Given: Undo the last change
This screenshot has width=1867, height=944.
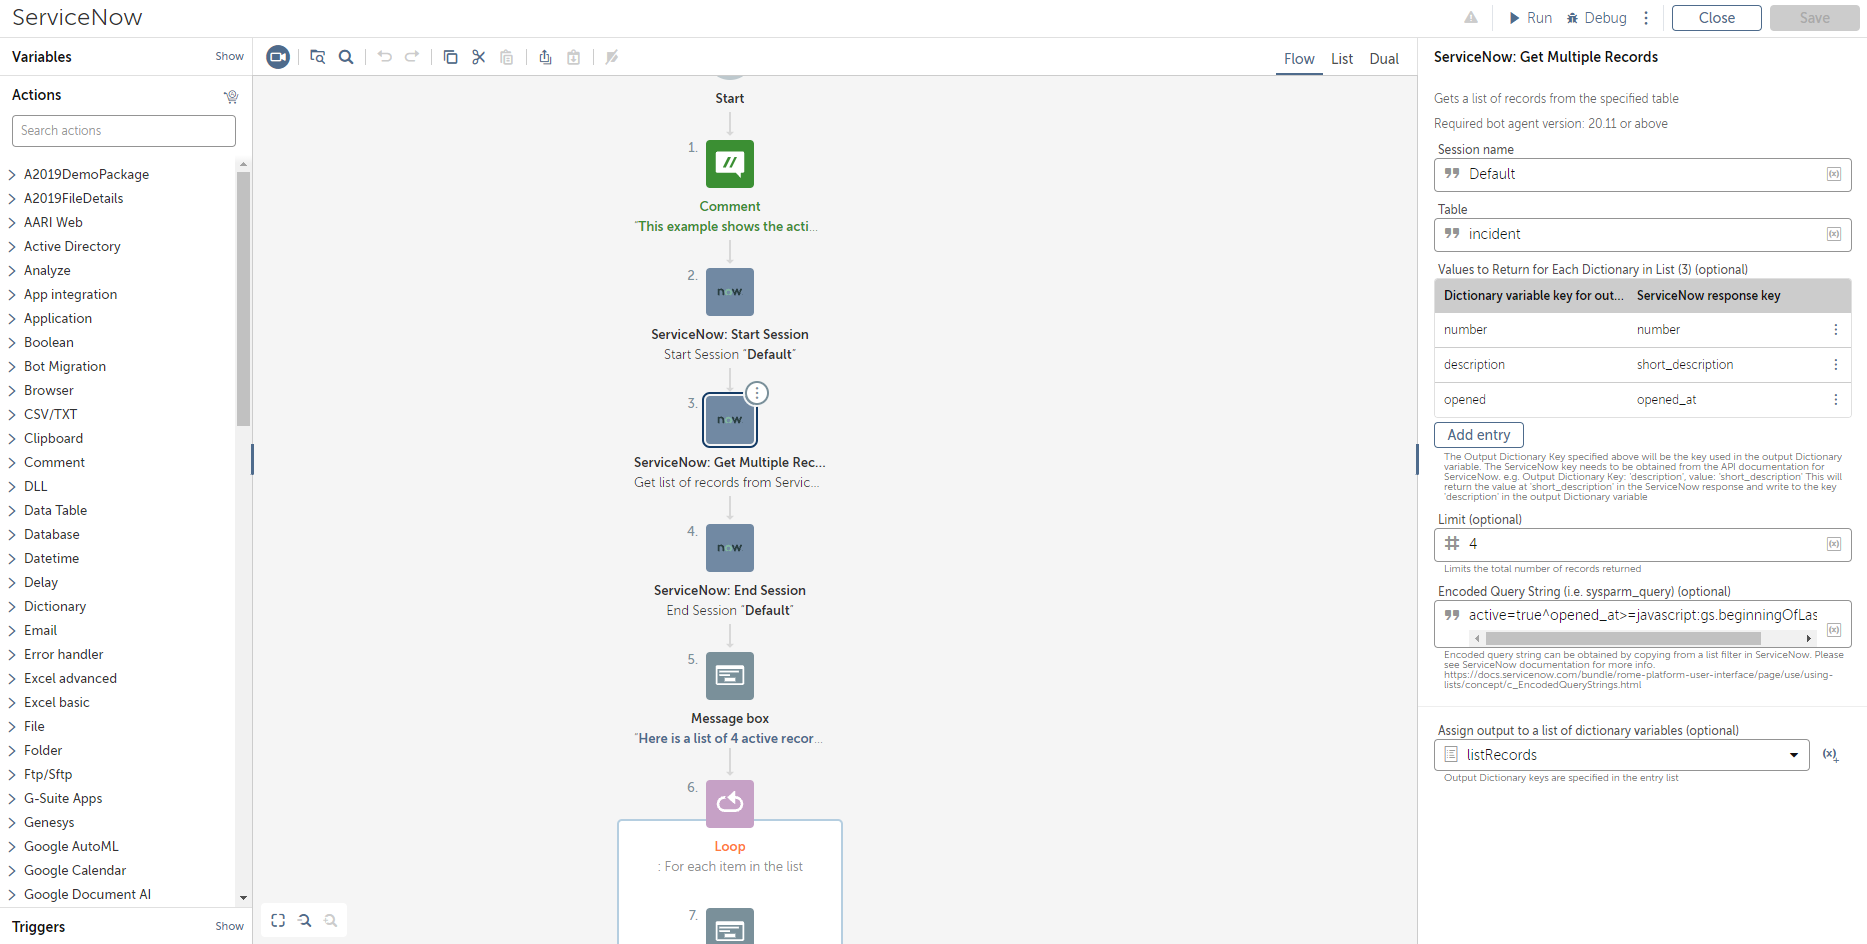Looking at the screenshot, I should (x=385, y=57).
